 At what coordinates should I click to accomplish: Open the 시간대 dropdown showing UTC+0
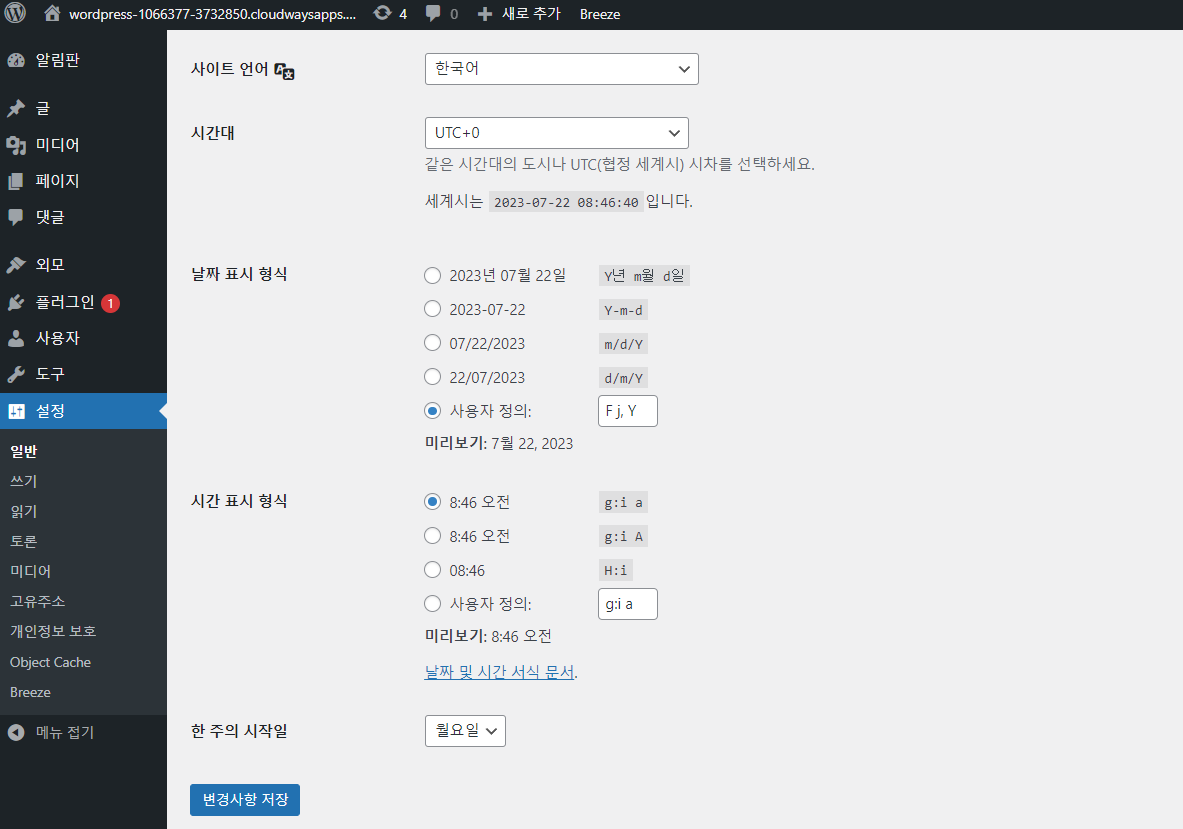tap(557, 133)
